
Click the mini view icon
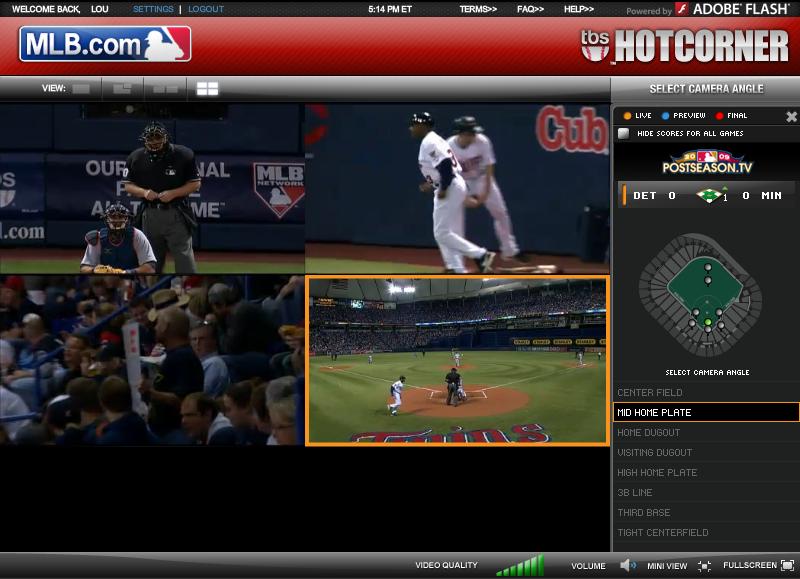click(x=705, y=566)
